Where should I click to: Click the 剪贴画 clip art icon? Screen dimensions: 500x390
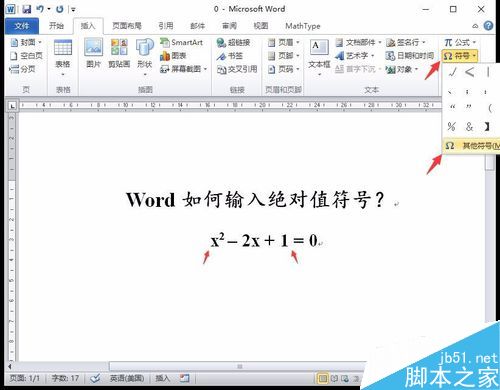pyautogui.click(x=119, y=53)
